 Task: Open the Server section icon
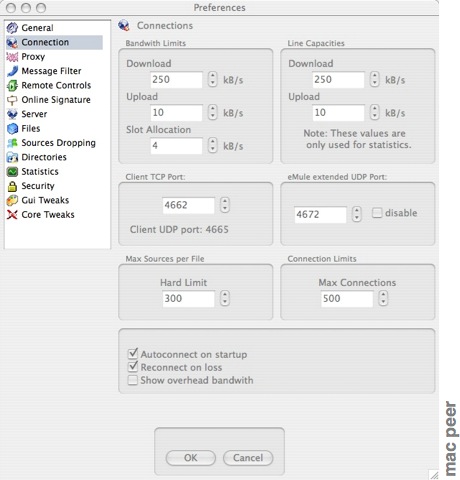12,114
